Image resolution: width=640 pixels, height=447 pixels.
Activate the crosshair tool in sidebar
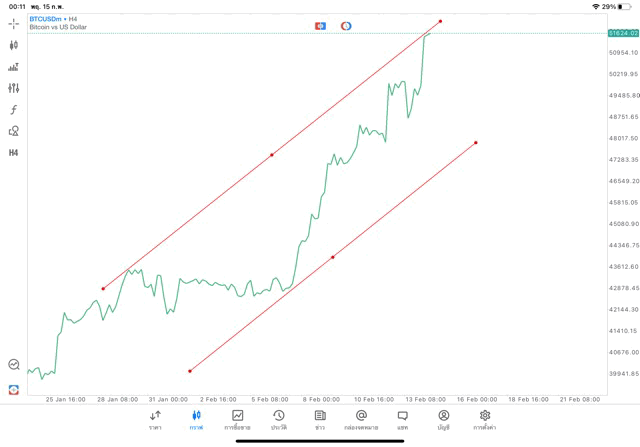click(14, 23)
